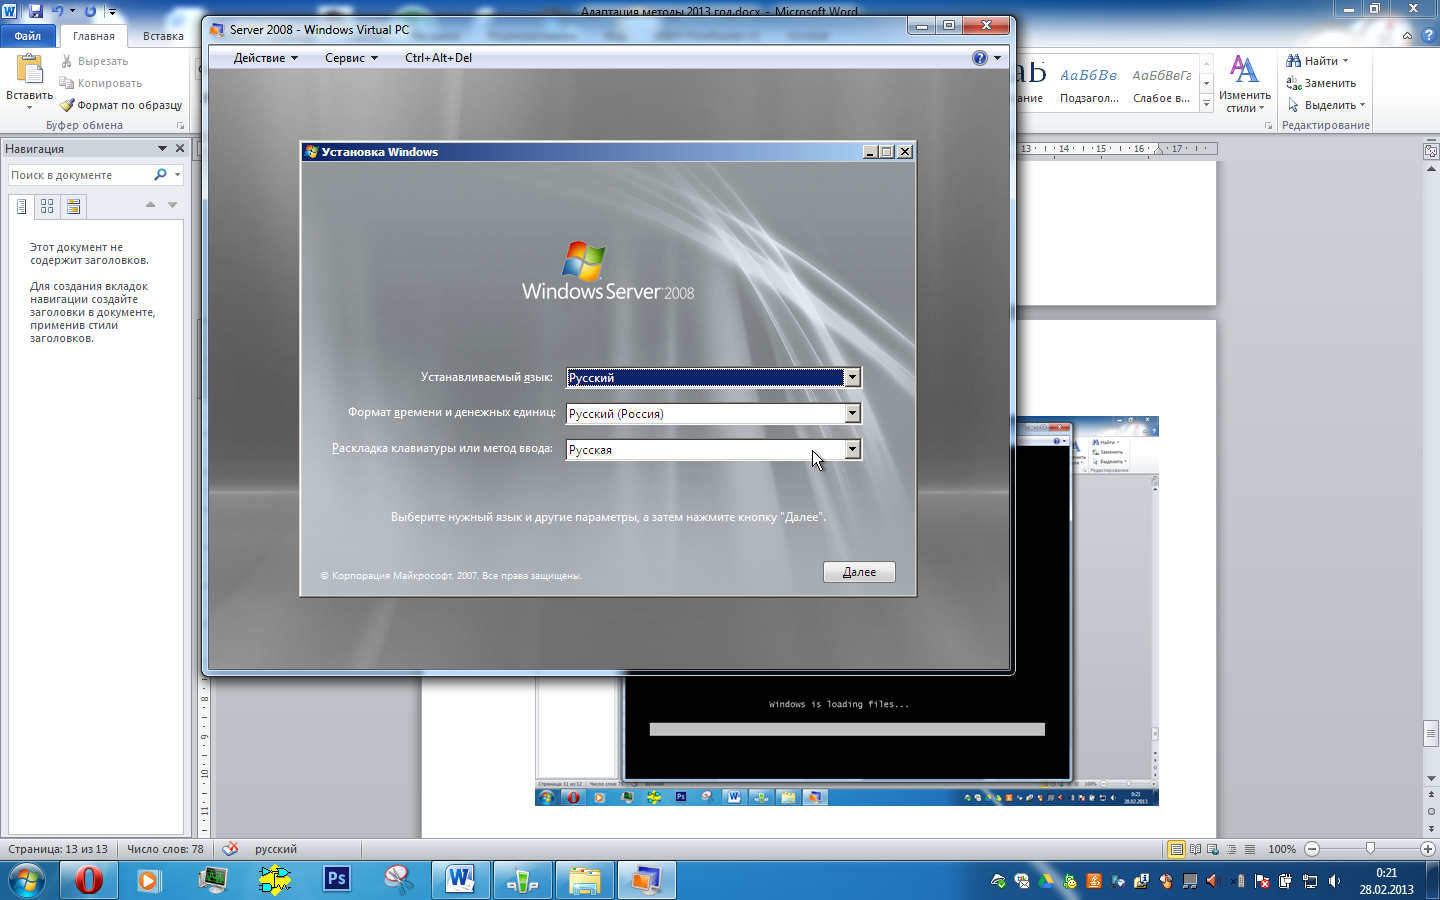Click the 100% zoom level button
1440x900 pixels.
[x=1282, y=849]
